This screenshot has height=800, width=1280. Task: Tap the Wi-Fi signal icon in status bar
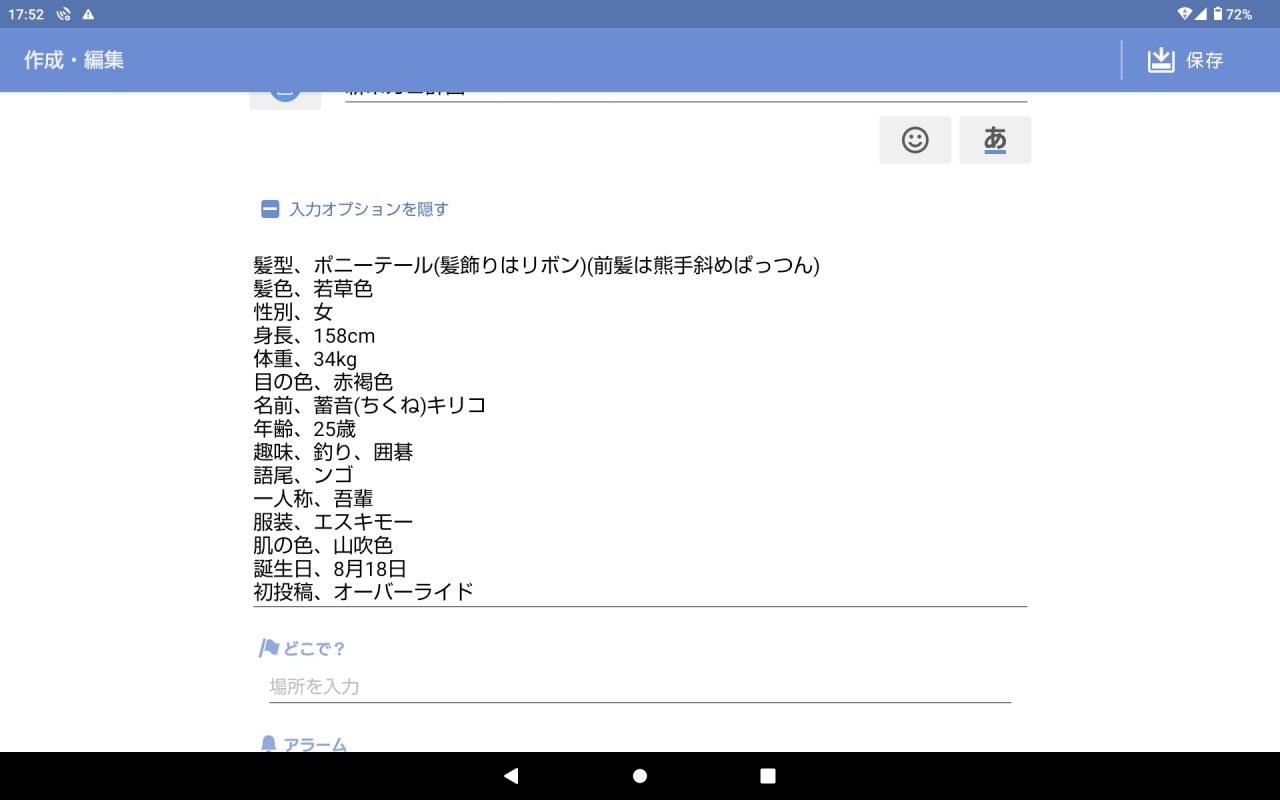point(1185,14)
